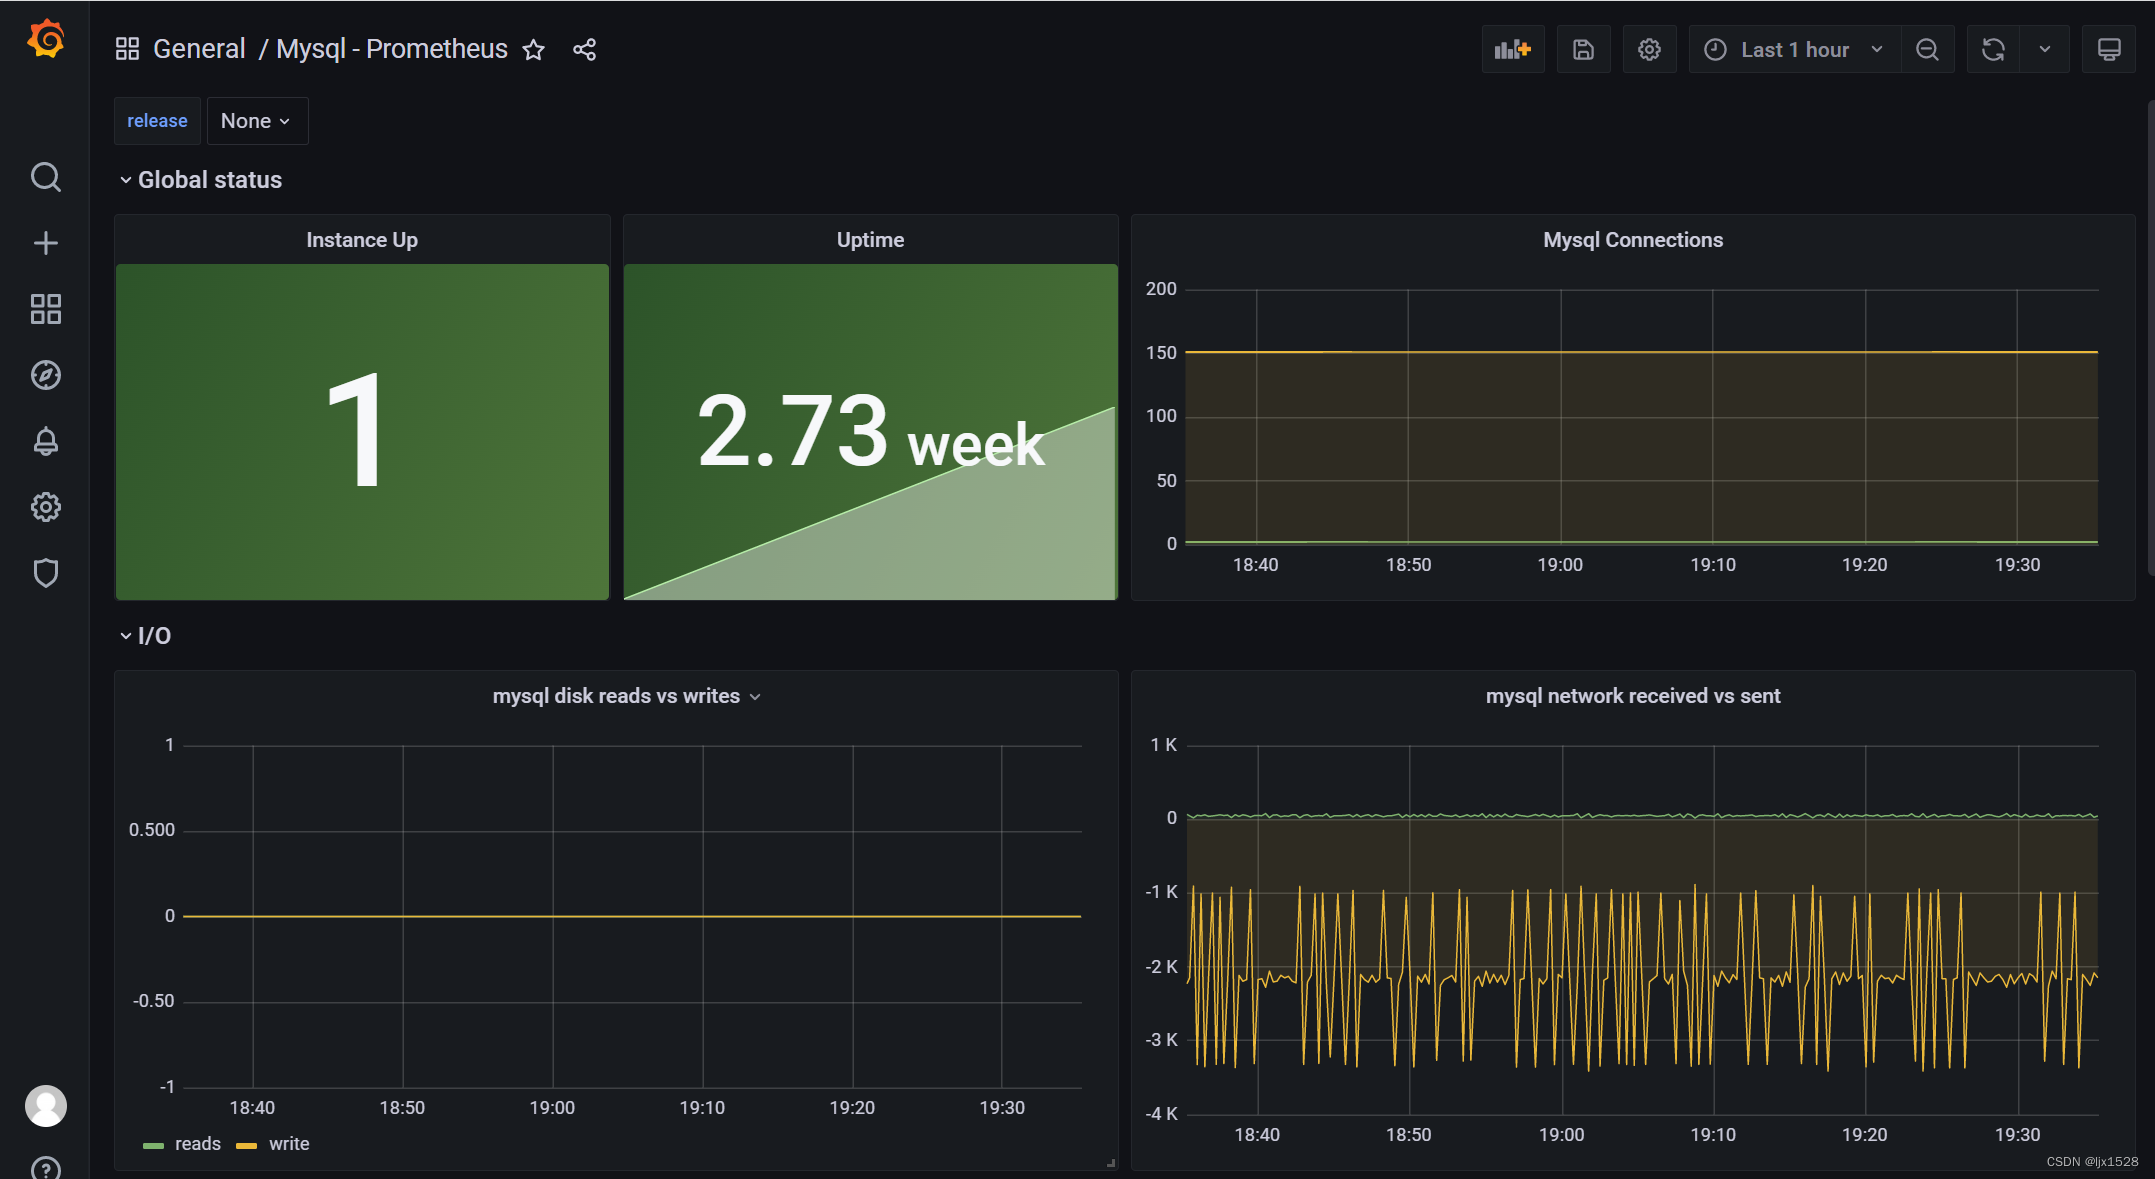The width and height of the screenshot is (2155, 1179).
Task: Open the General folder link
Action: coord(199,49)
